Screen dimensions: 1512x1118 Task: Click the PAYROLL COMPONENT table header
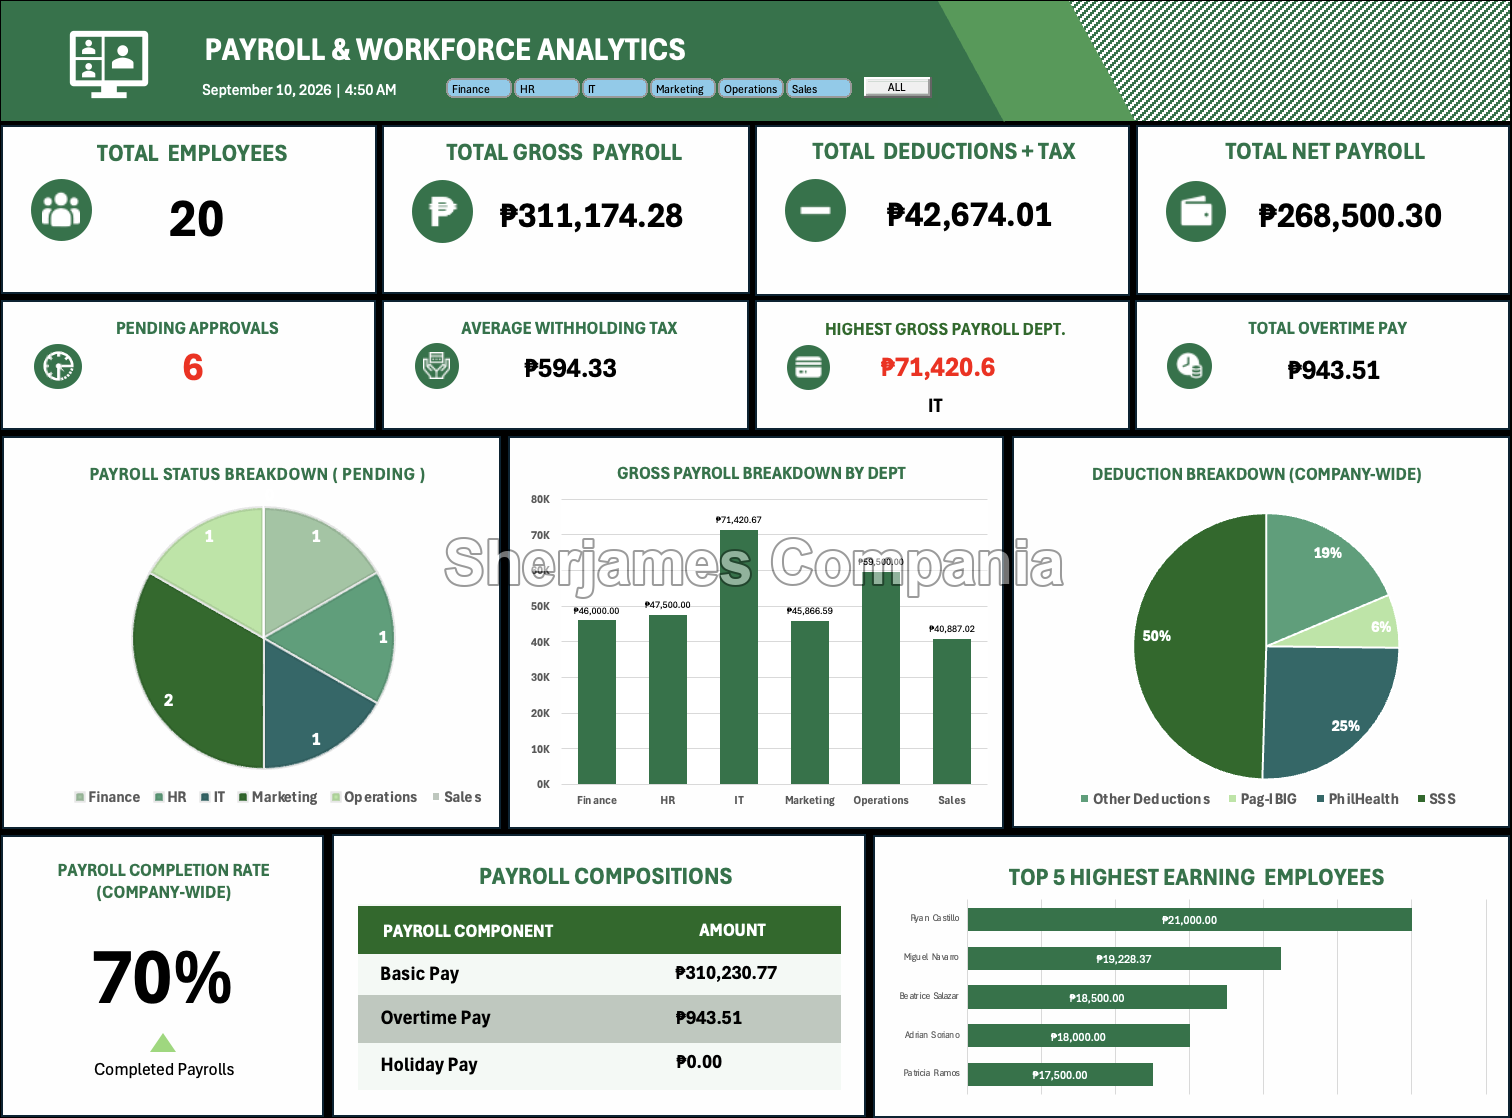click(468, 931)
